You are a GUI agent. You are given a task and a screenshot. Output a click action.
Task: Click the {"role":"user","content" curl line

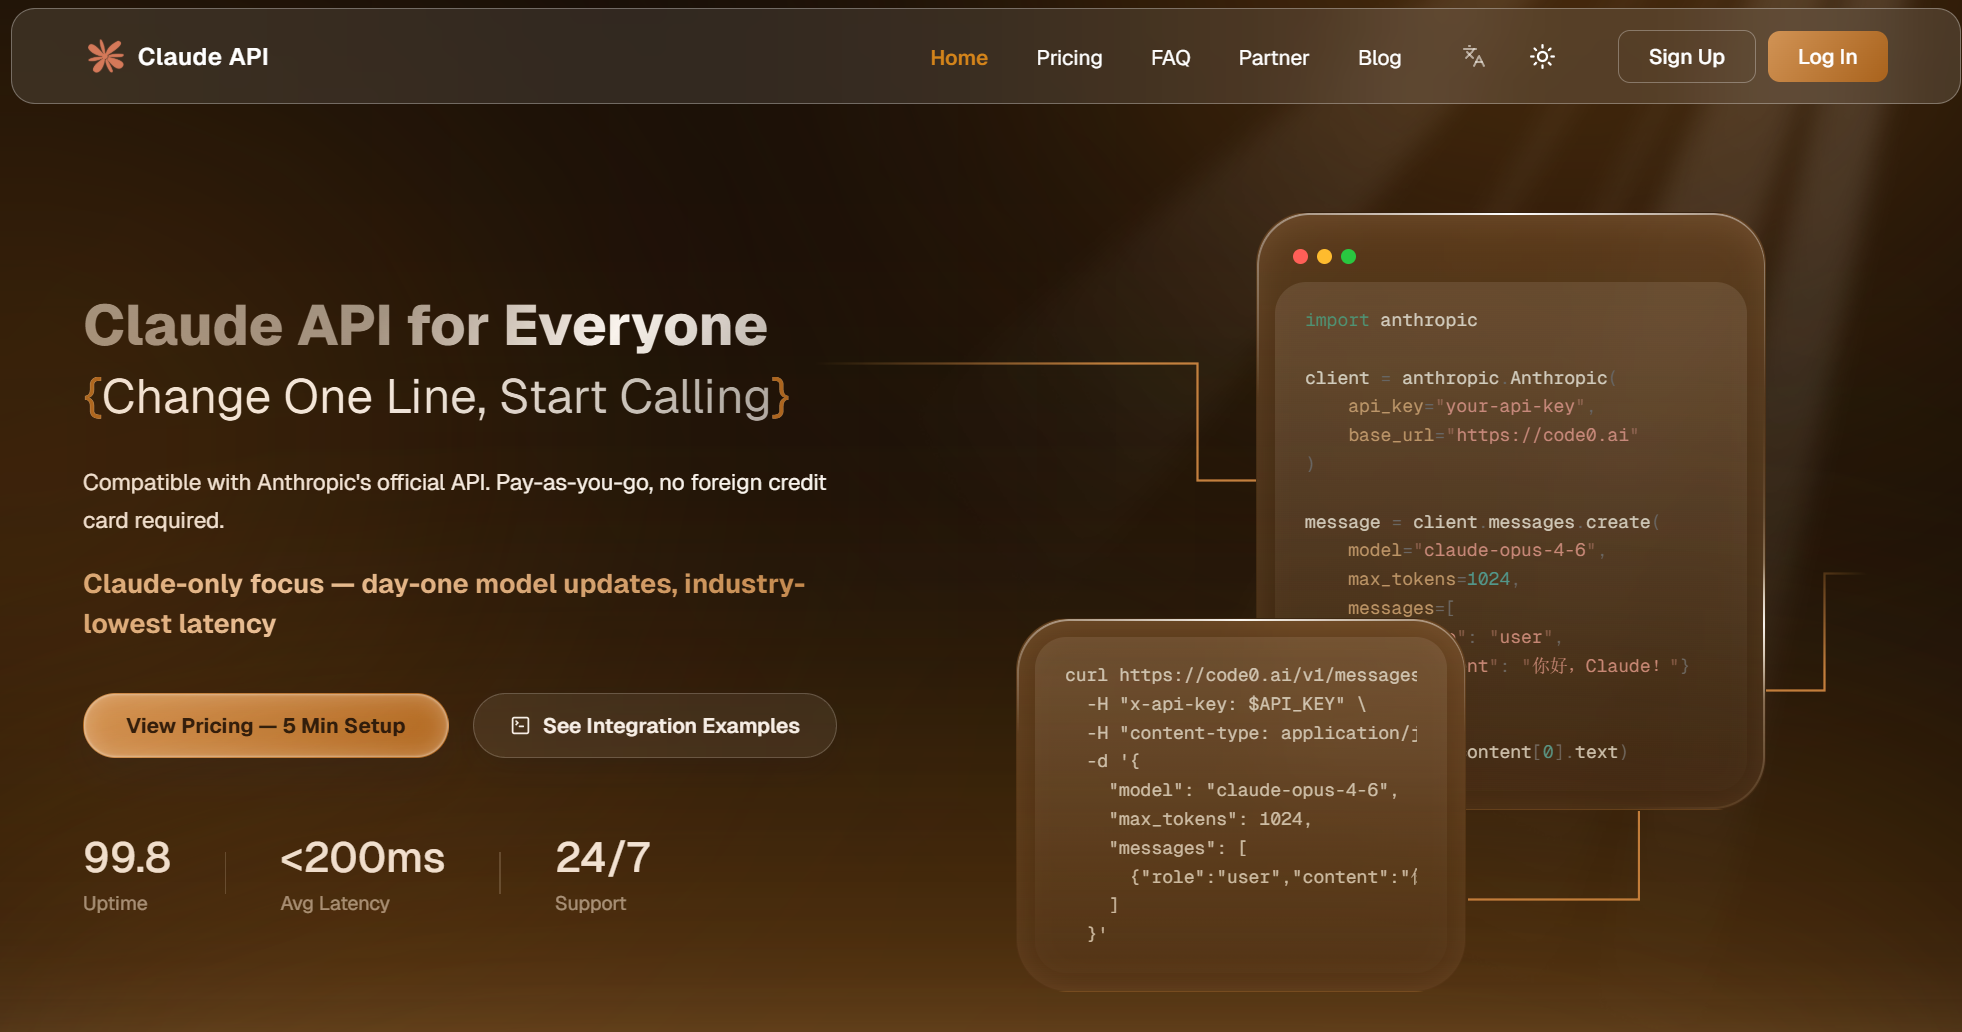click(x=1274, y=877)
